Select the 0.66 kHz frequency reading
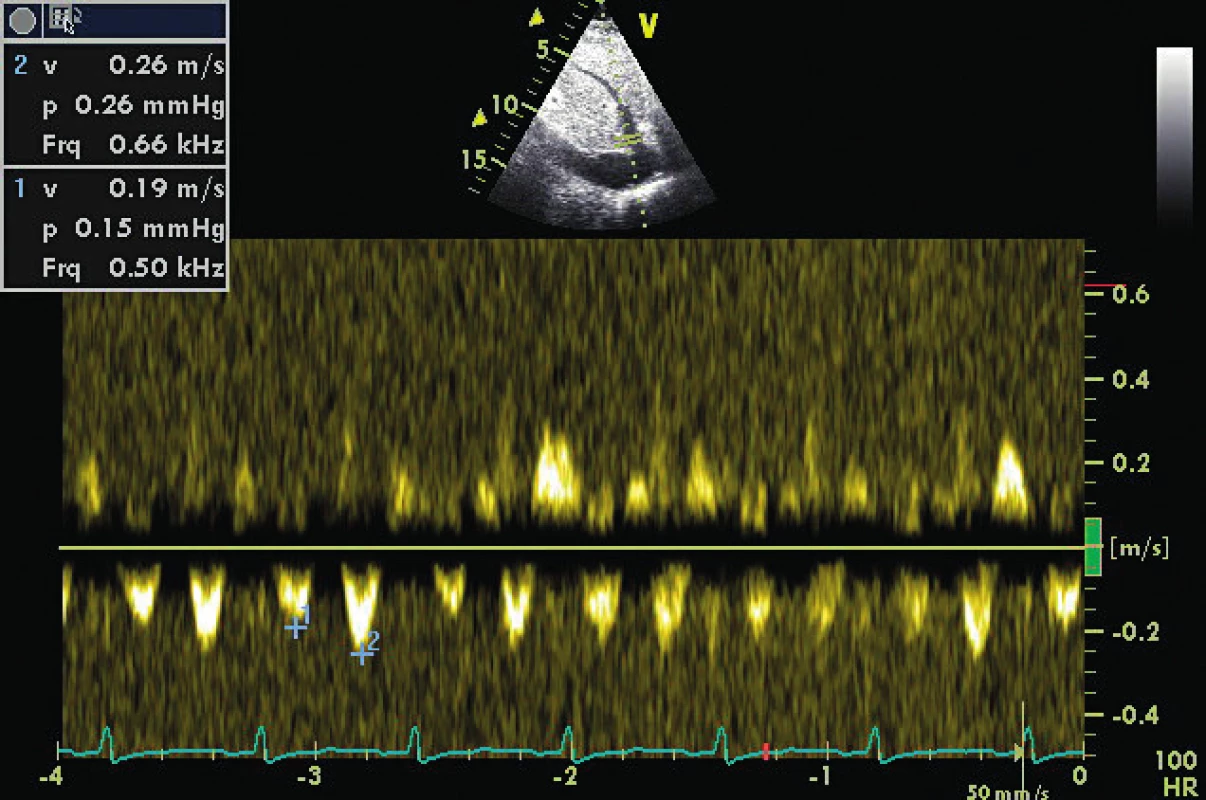Screen dimensions: 1206x800 (167, 145)
